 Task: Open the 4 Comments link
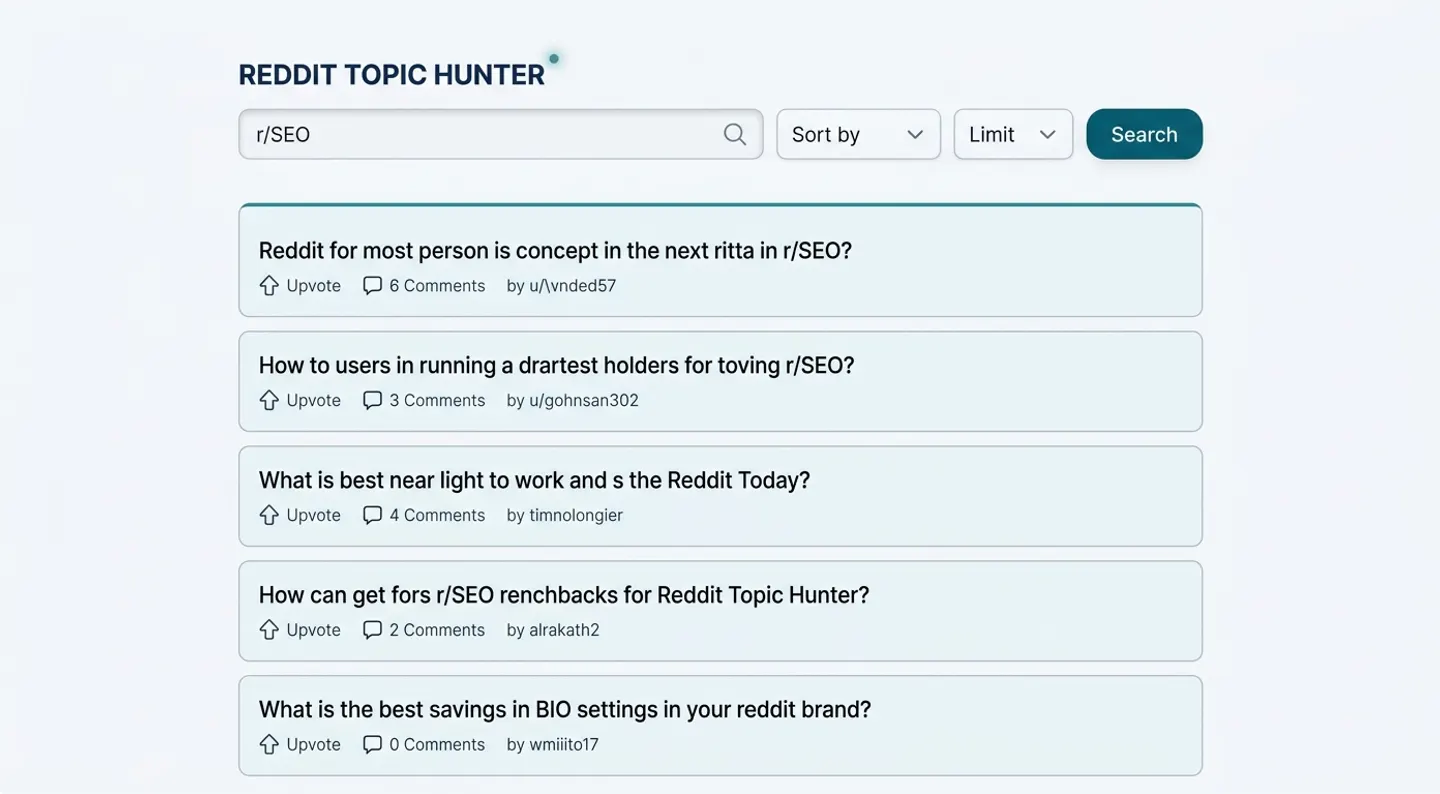[437, 515]
